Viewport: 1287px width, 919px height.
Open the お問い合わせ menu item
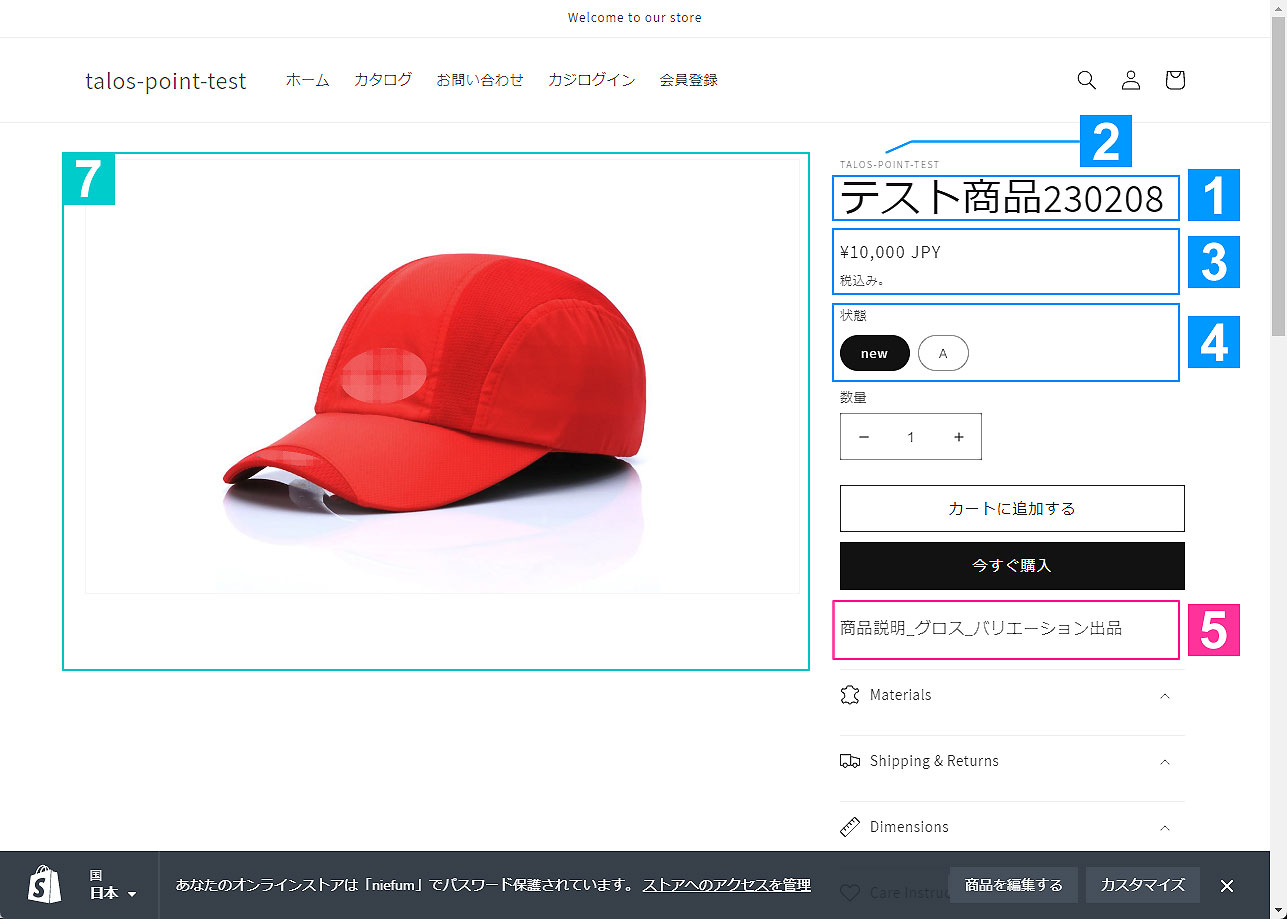480,80
